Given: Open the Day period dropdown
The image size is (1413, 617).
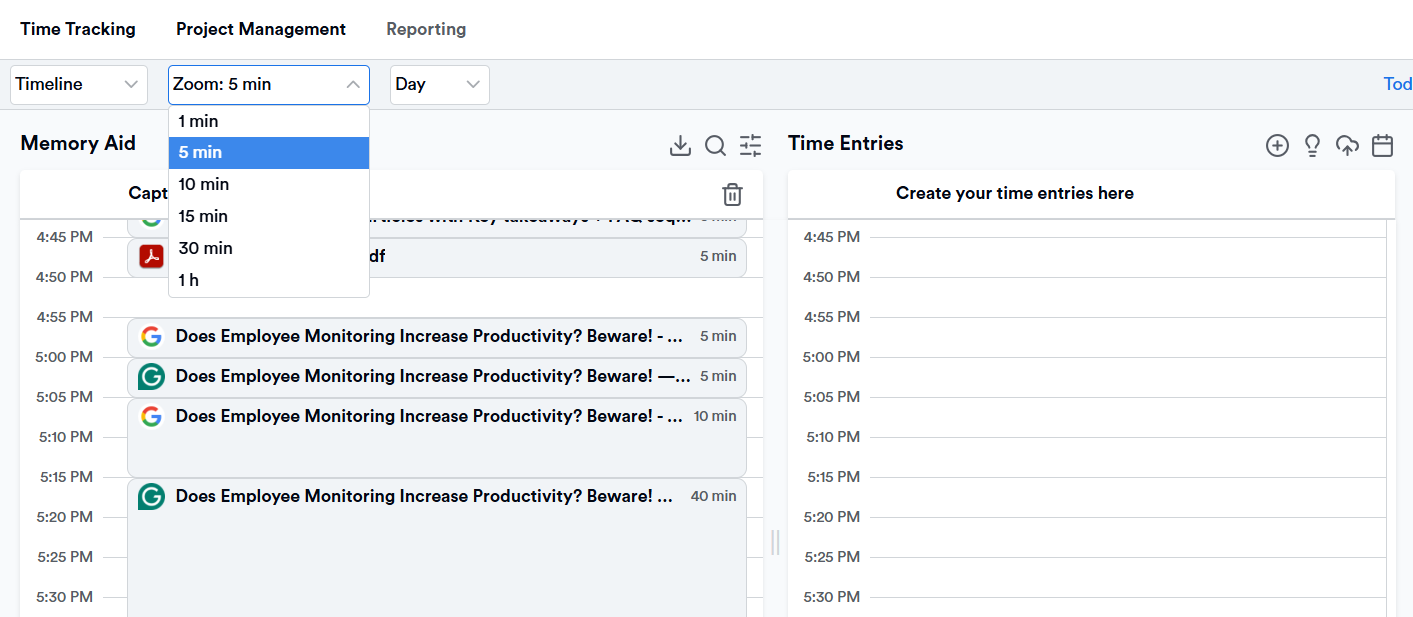Looking at the screenshot, I should (439, 84).
